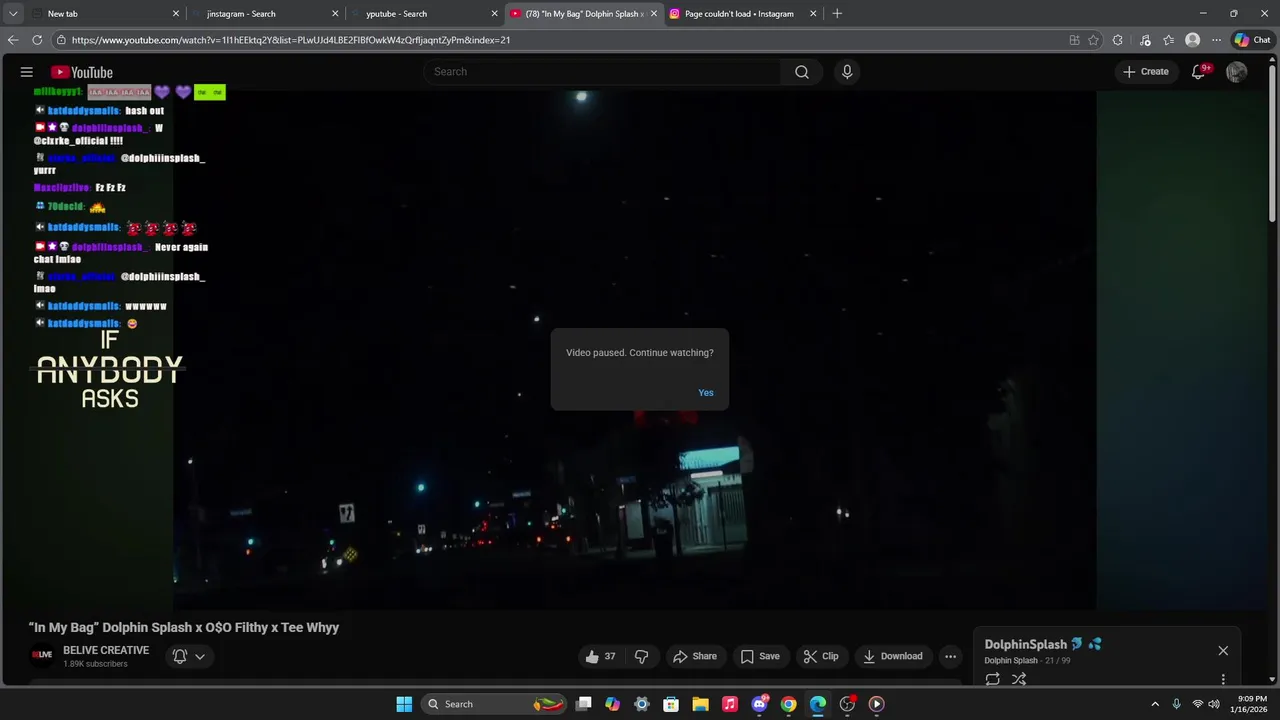Open Microsoft Store from taskbar
This screenshot has height=720, width=1280.
(672, 704)
